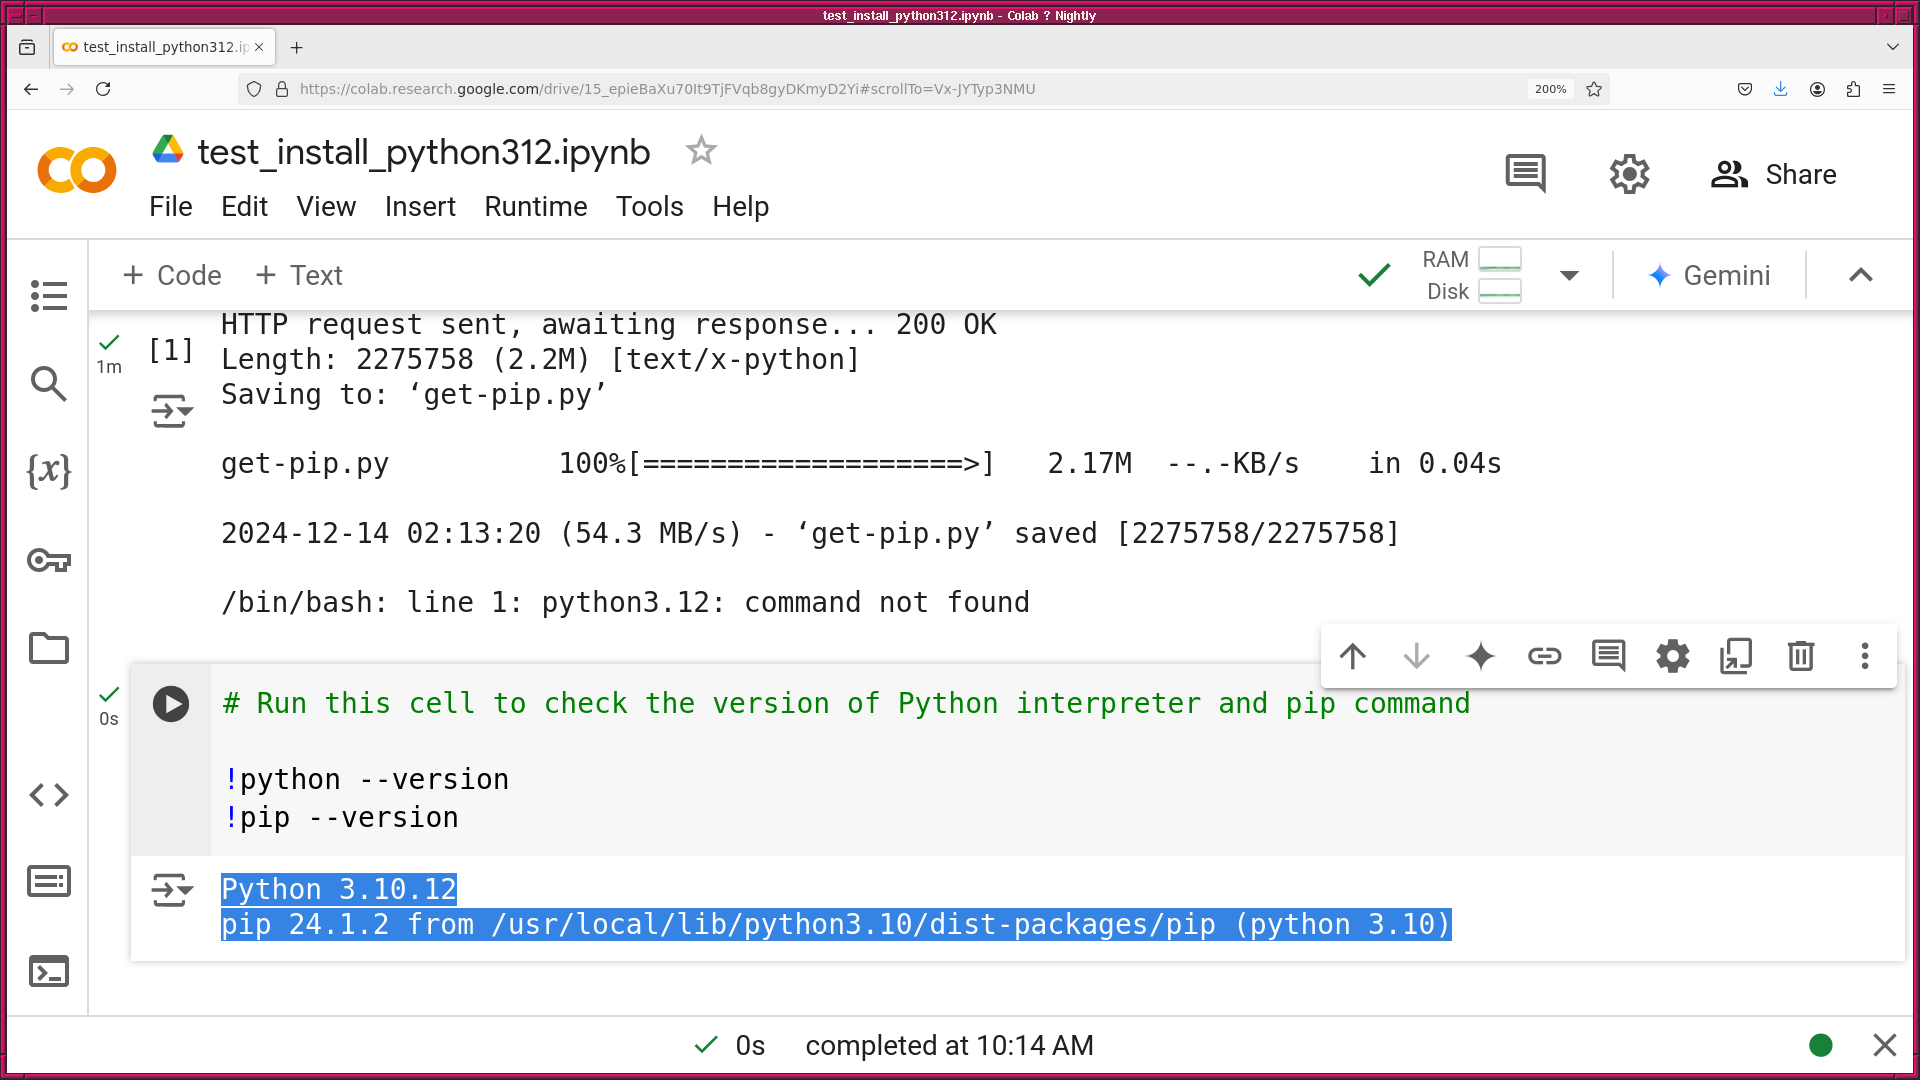The height and width of the screenshot is (1080, 1920).
Task: Move cell up with arrow icon
Action: coord(1352,656)
